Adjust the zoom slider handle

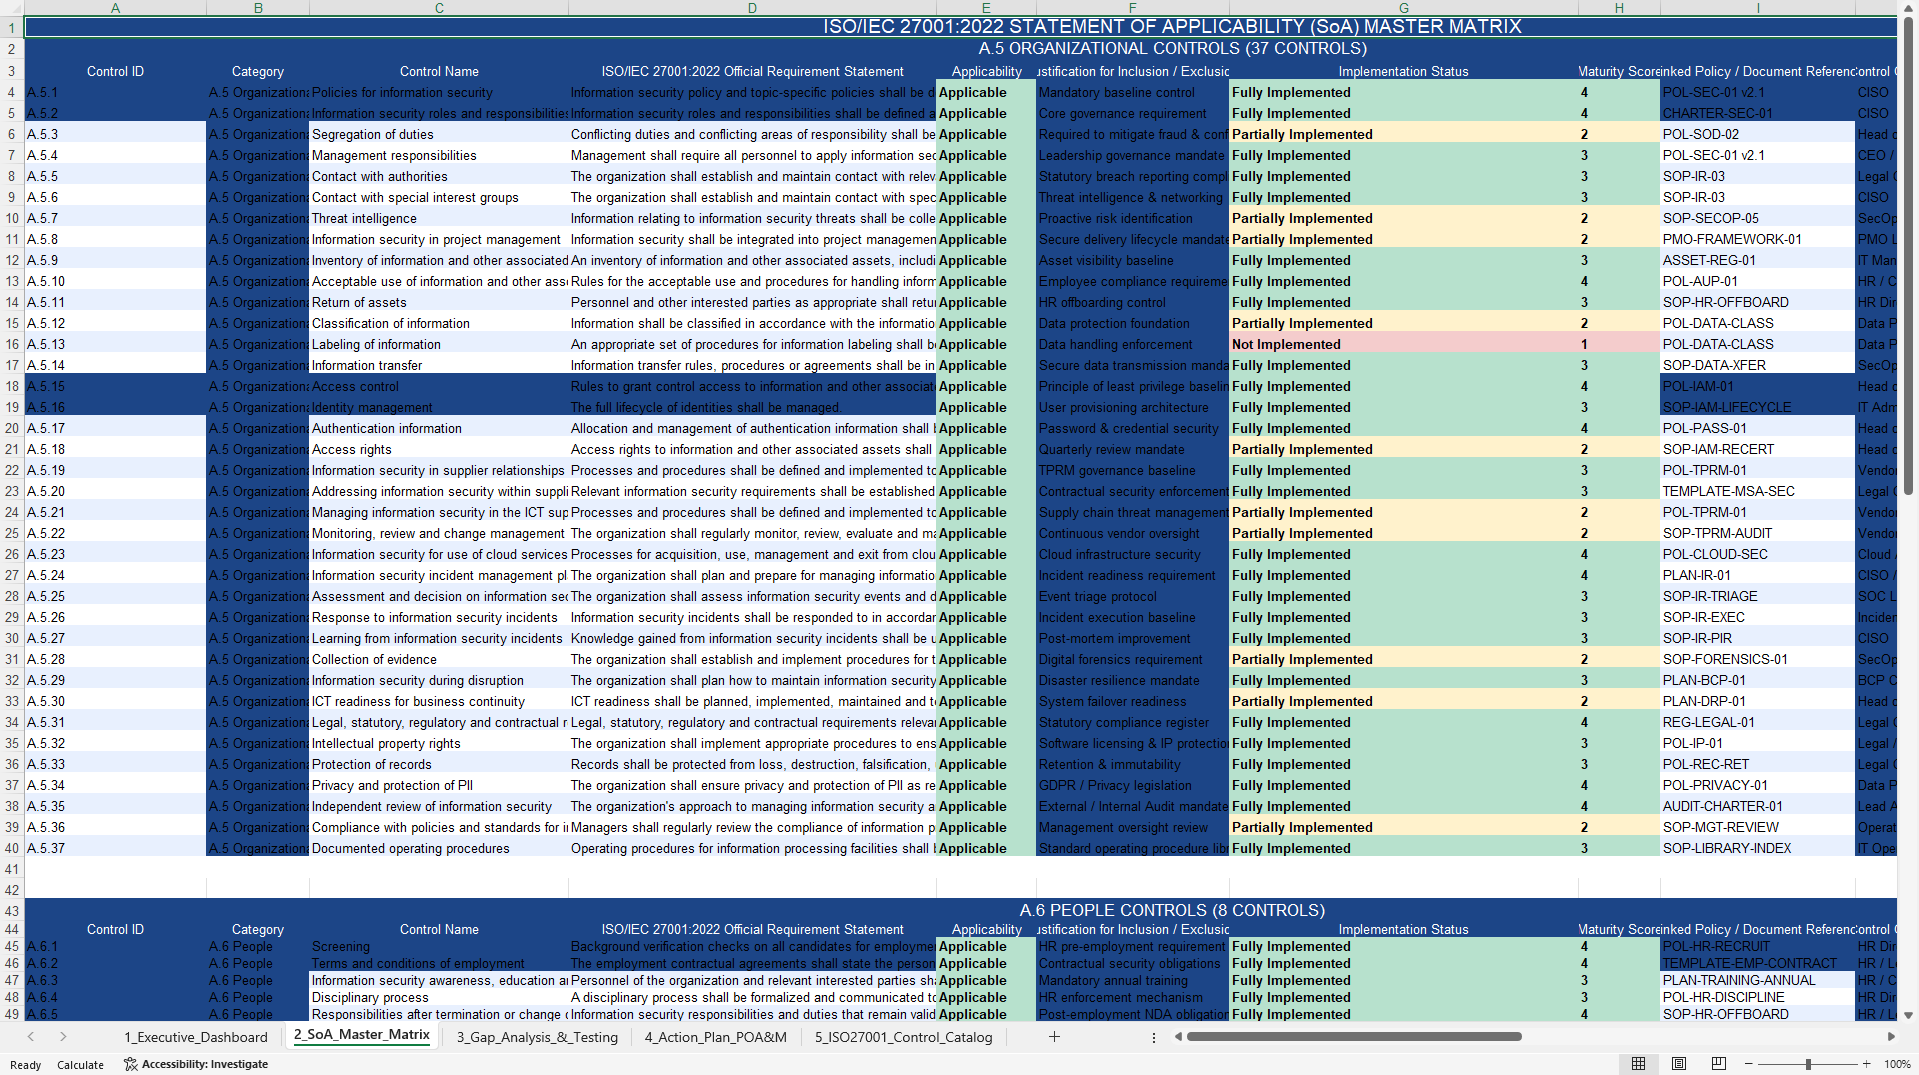point(1808,1064)
